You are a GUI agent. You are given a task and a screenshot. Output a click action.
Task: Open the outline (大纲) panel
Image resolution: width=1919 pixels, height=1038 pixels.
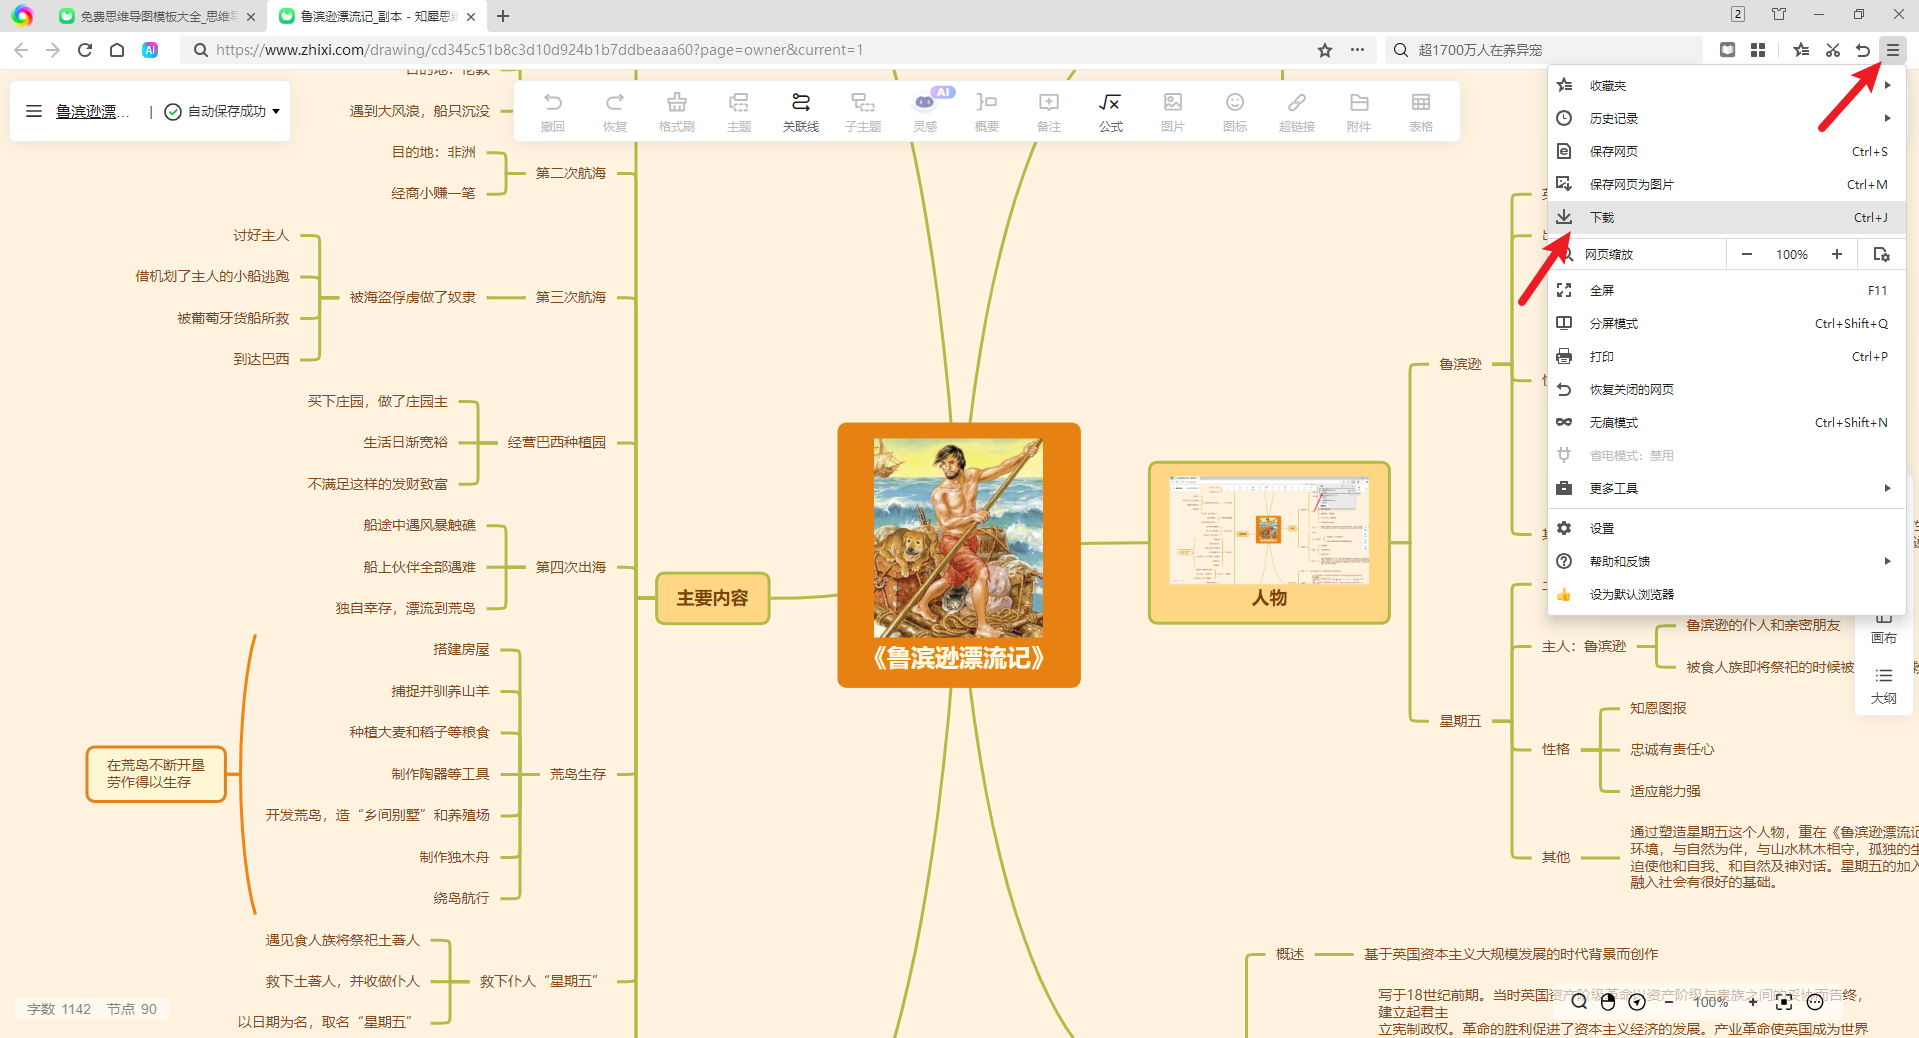click(x=1884, y=685)
